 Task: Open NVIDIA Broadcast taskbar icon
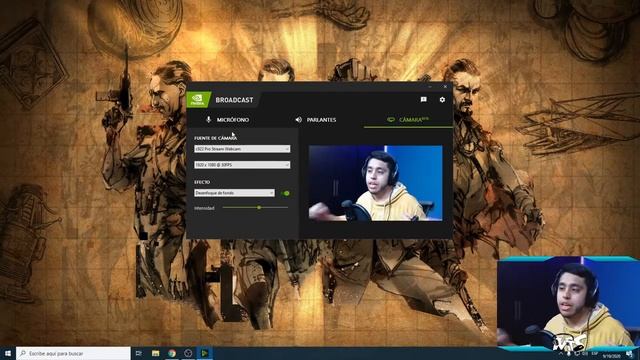click(204, 353)
